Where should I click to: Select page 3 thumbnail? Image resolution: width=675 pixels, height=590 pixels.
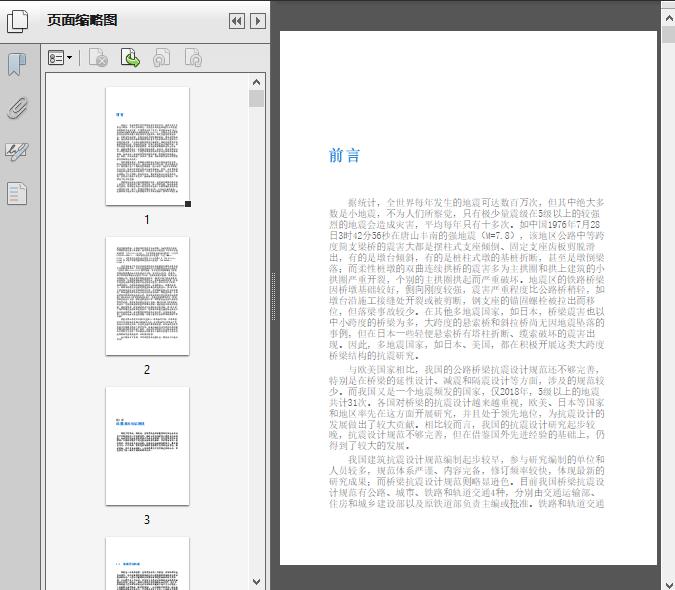point(147,446)
